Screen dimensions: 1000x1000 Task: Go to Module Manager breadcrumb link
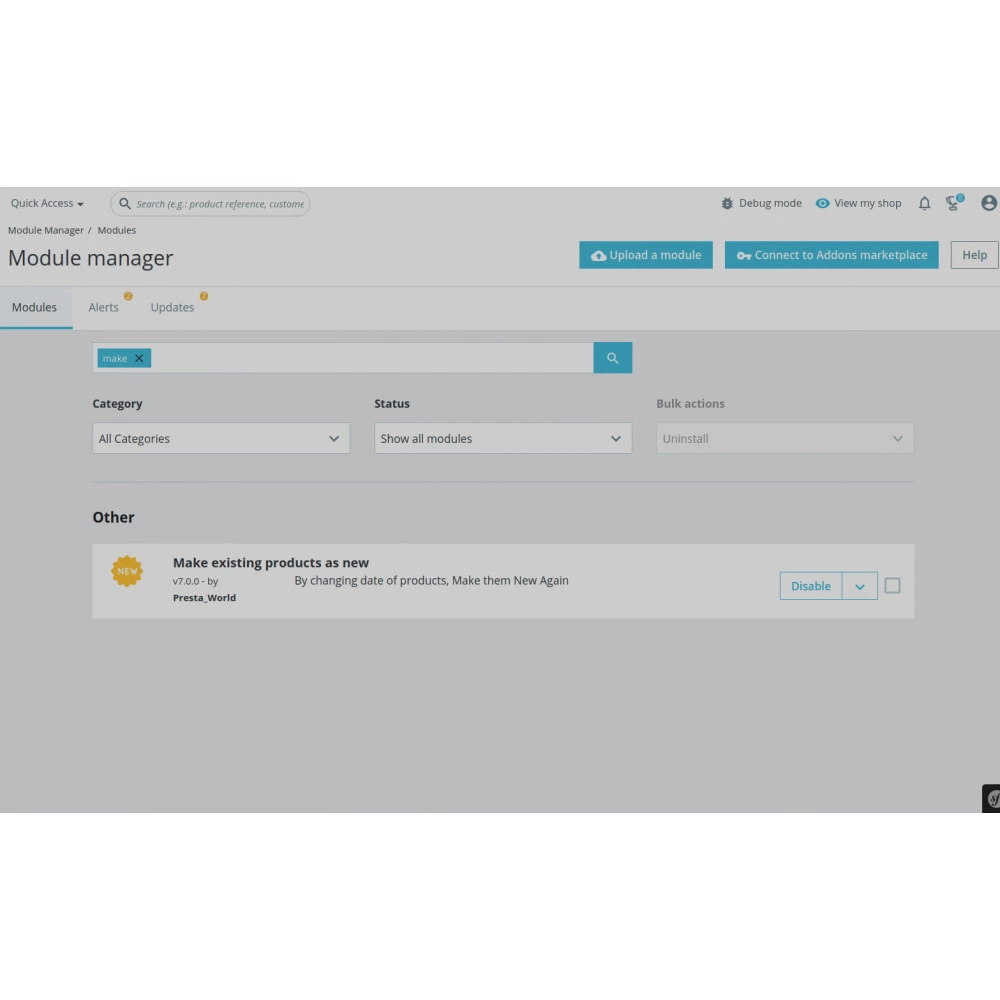45,230
